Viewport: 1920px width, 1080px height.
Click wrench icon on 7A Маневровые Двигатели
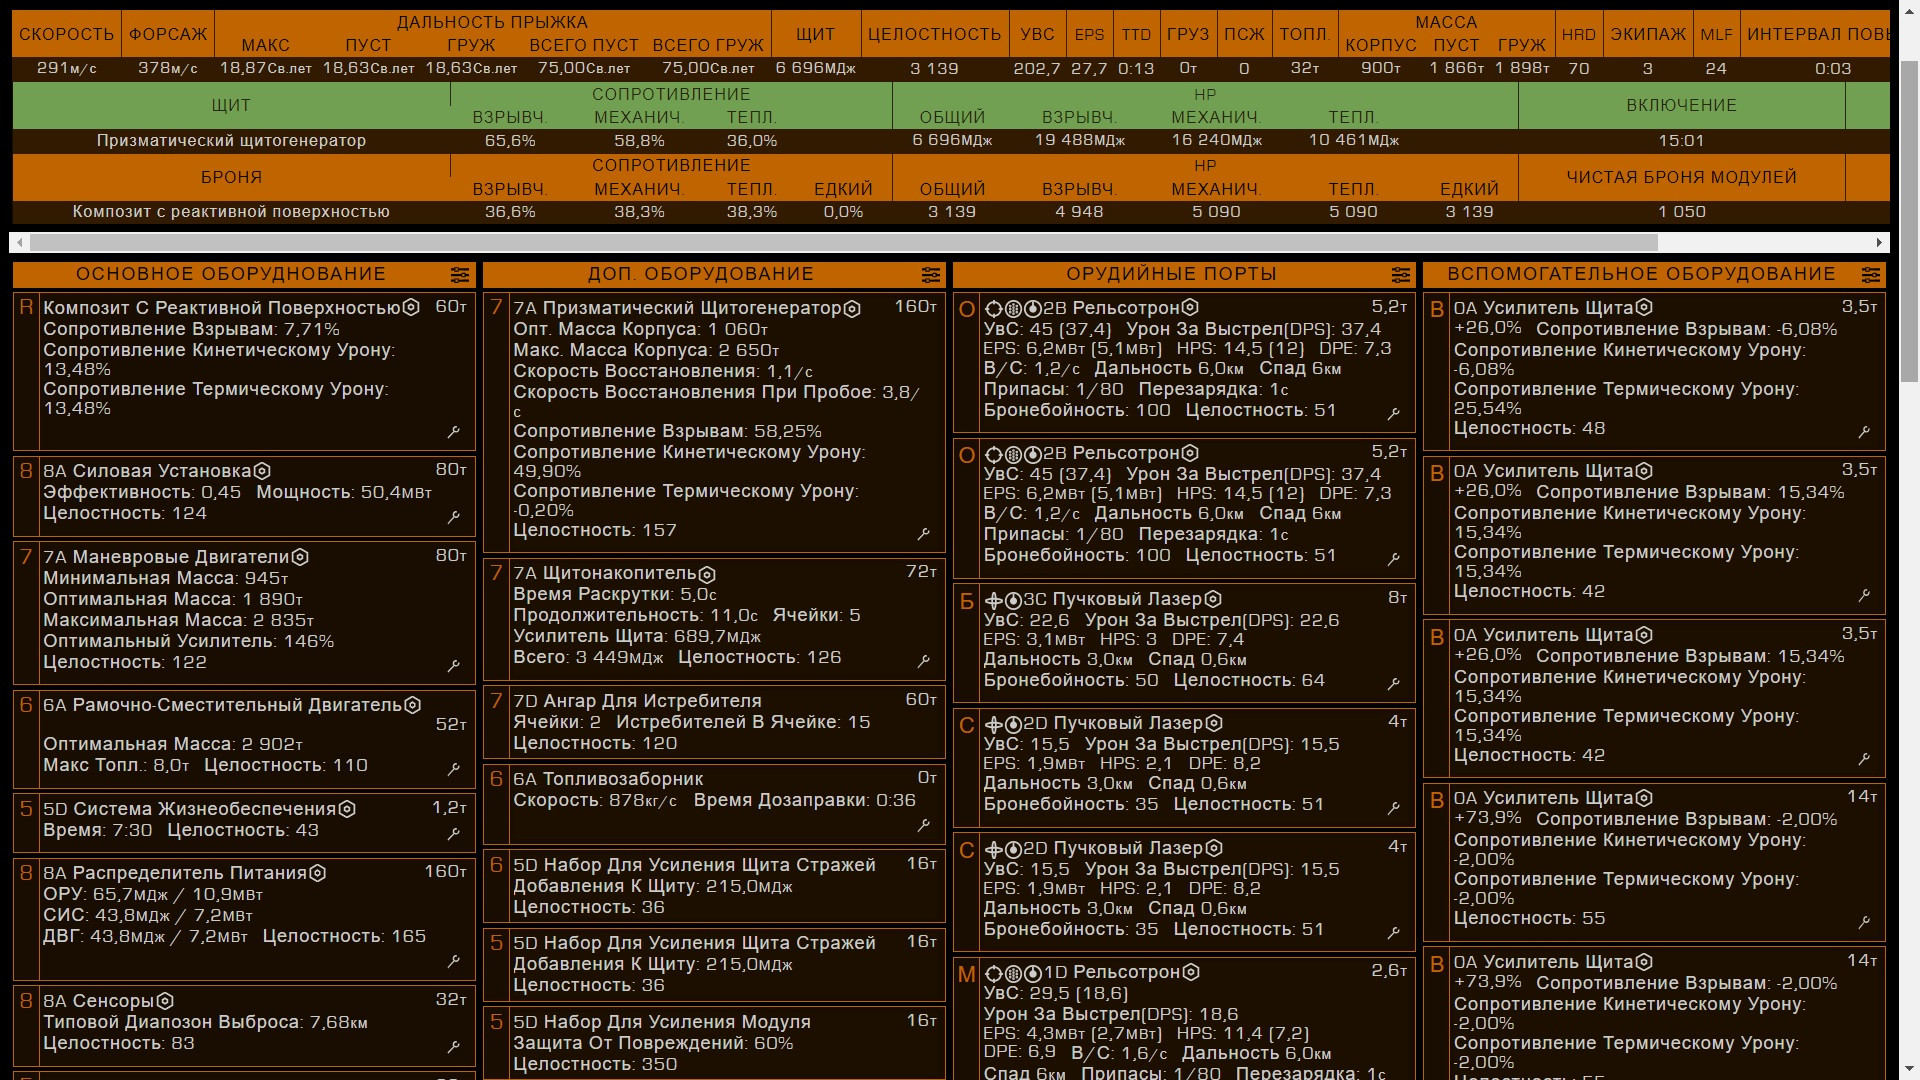[454, 665]
